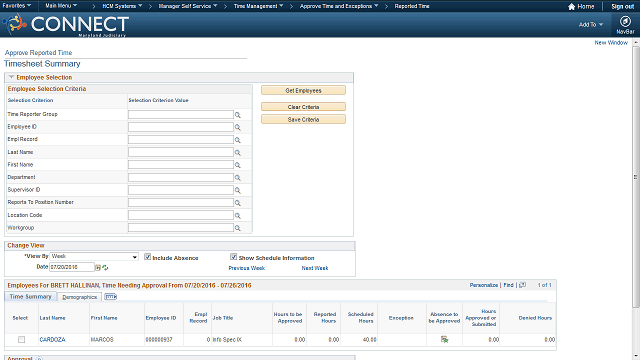Viewport: 640px width, 360px height.
Task: Collapse the Employee Selection section
Action: click(11, 77)
